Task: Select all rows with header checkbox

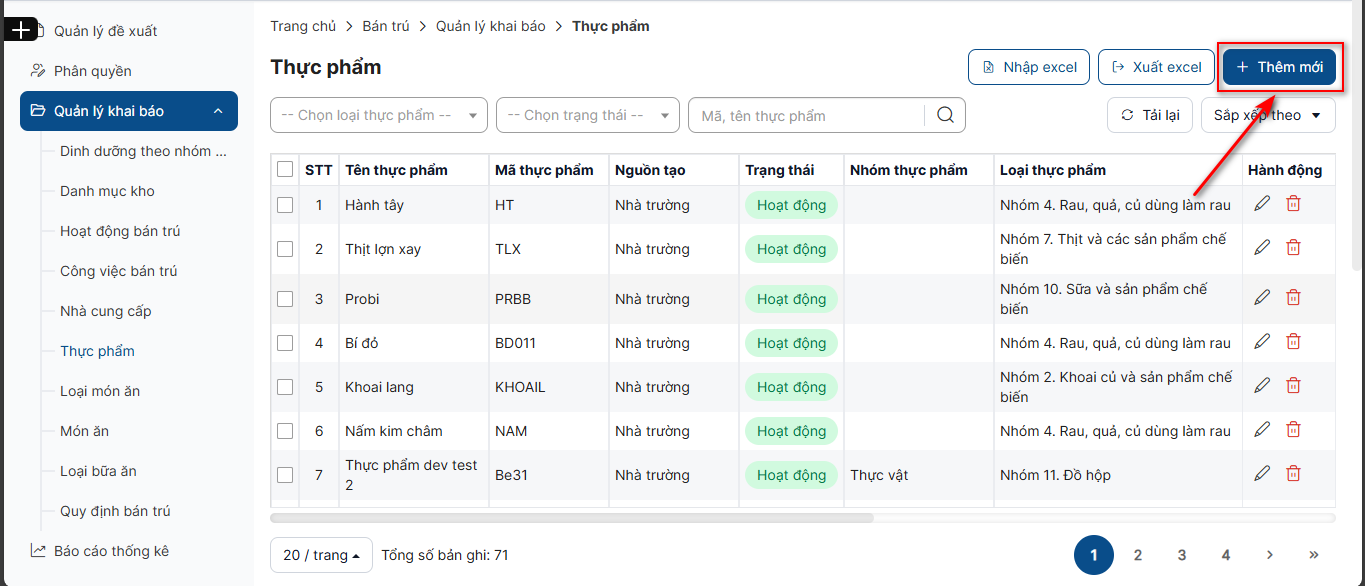Action: click(x=285, y=170)
